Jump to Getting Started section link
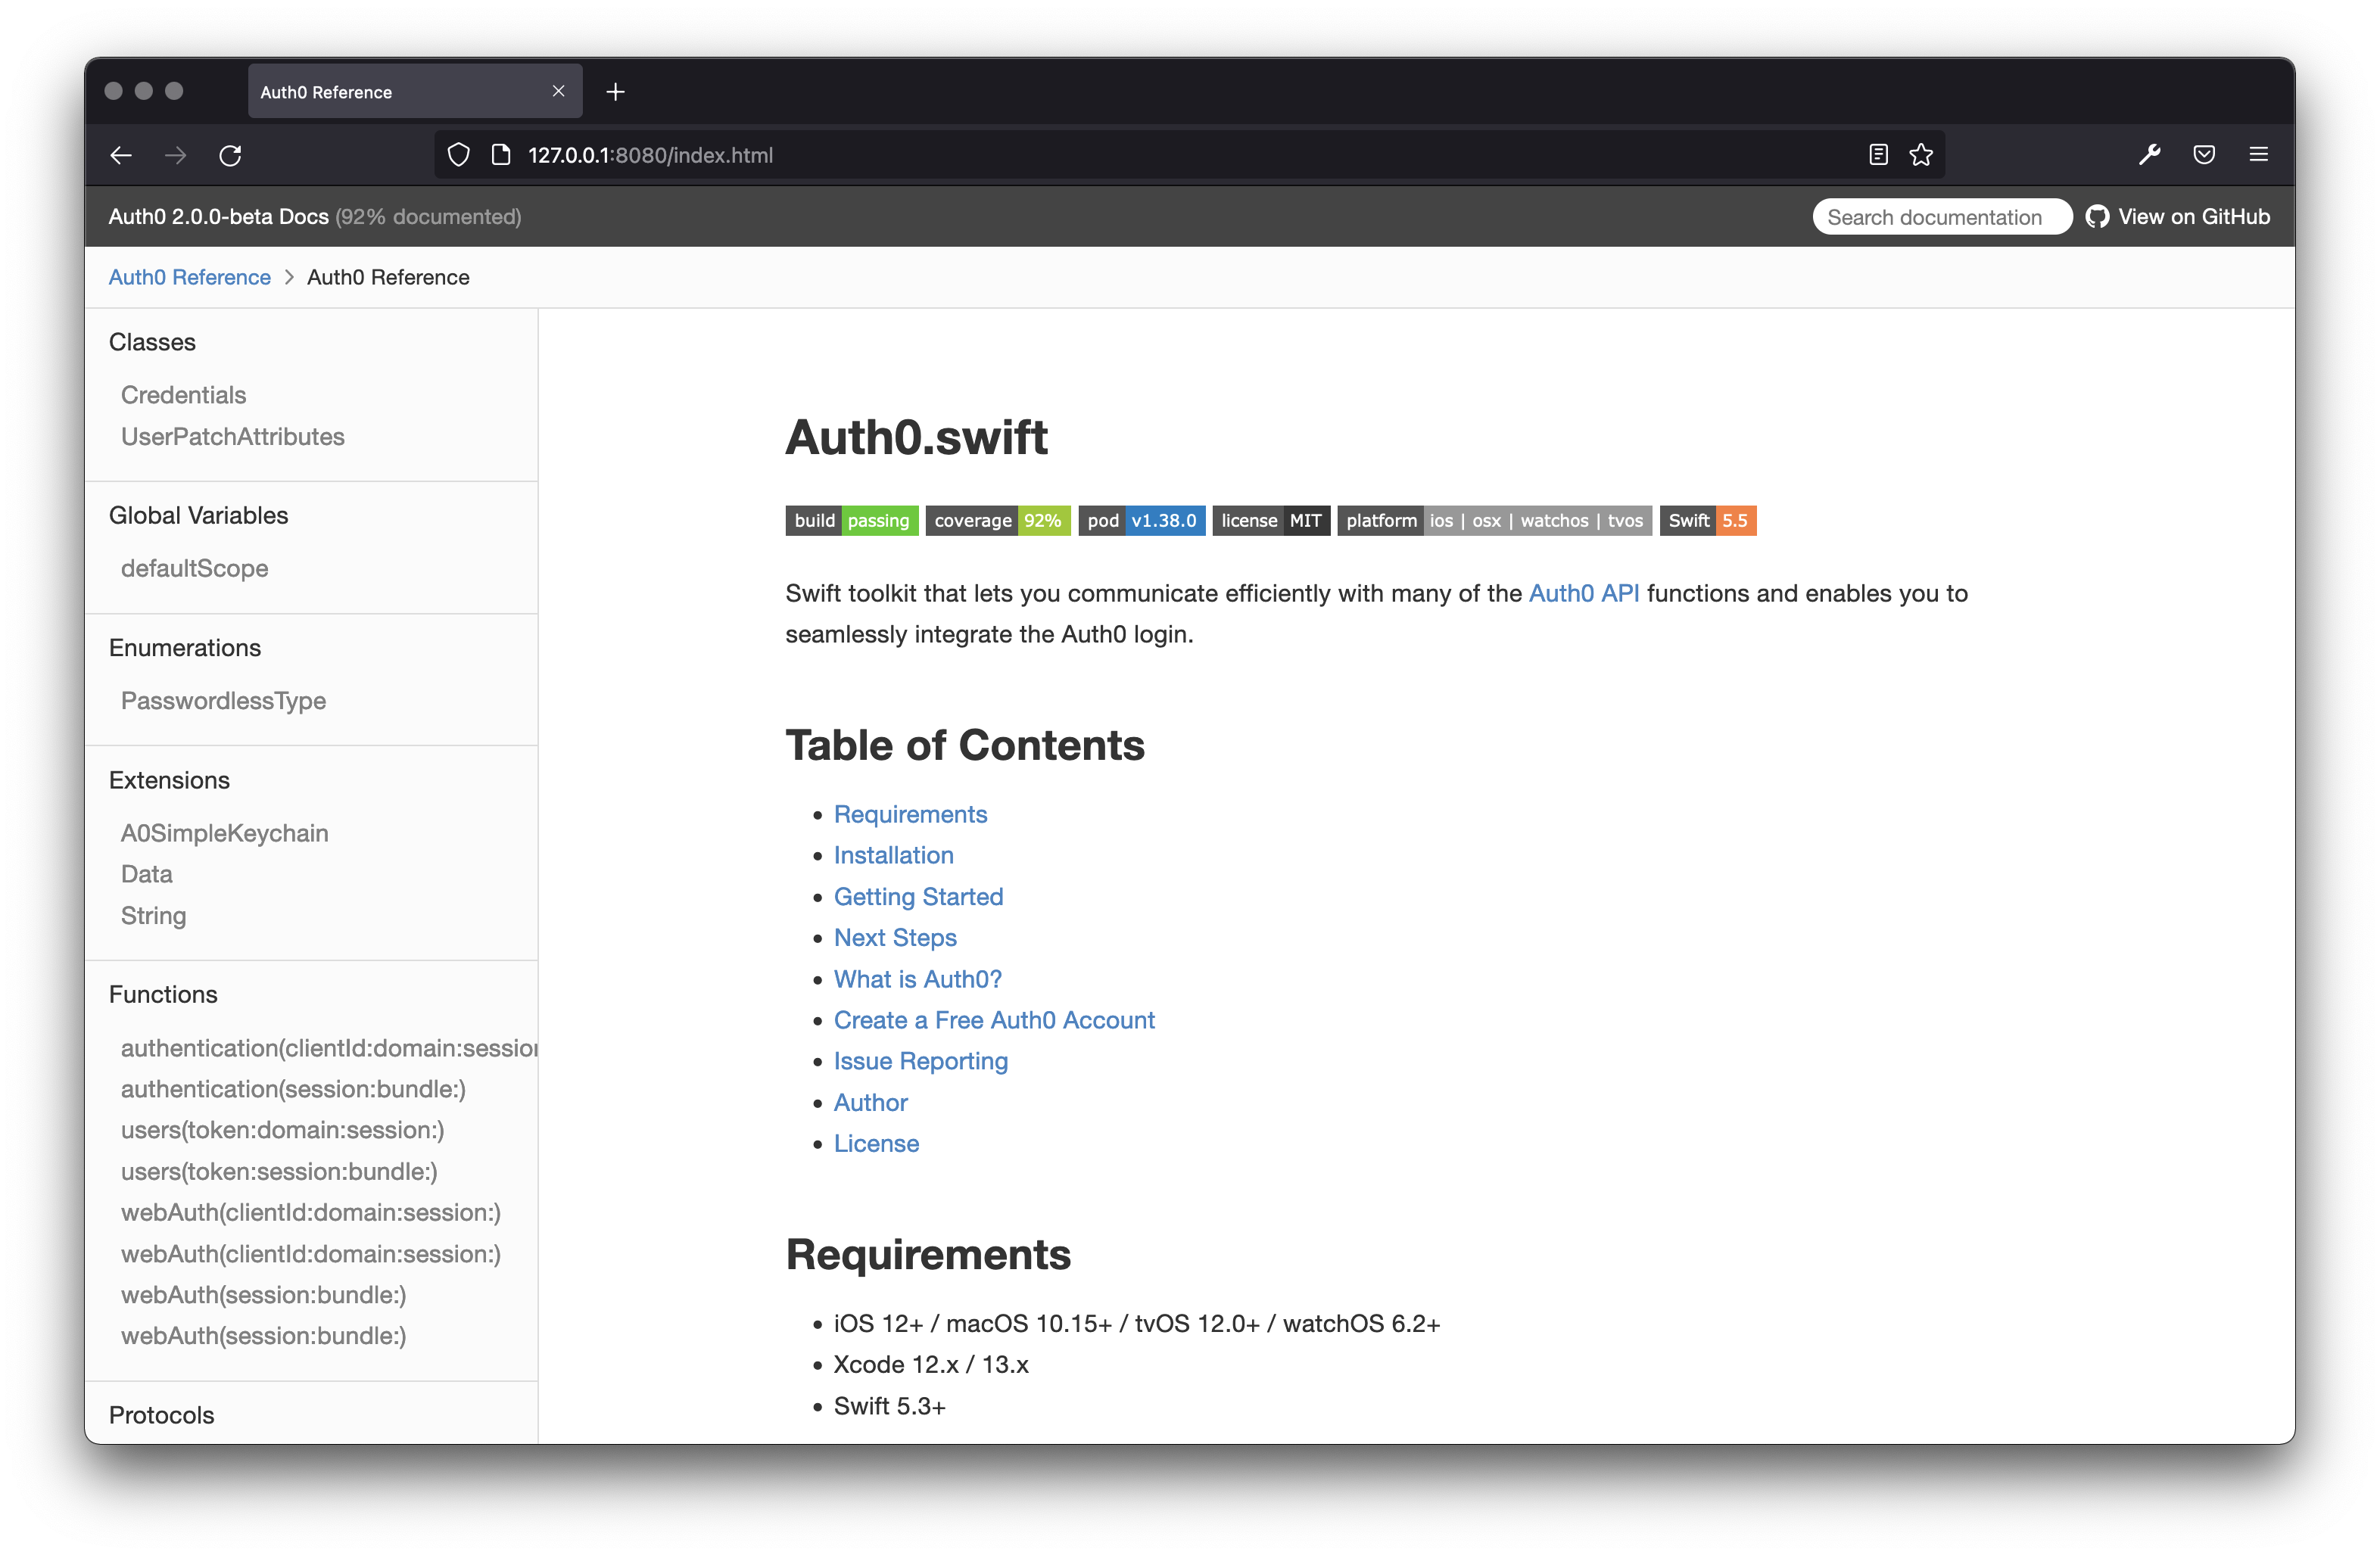2380x1556 pixels. point(918,897)
